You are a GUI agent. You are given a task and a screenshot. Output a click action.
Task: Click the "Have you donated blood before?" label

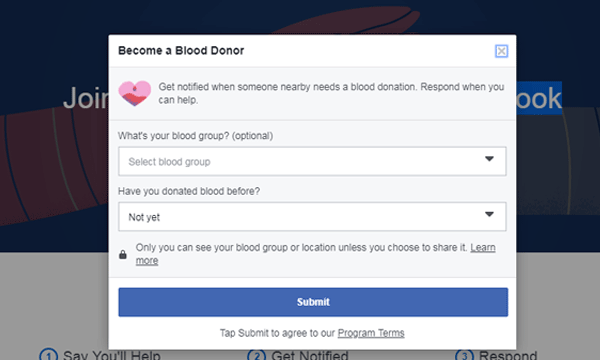click(x=189, y=191)
